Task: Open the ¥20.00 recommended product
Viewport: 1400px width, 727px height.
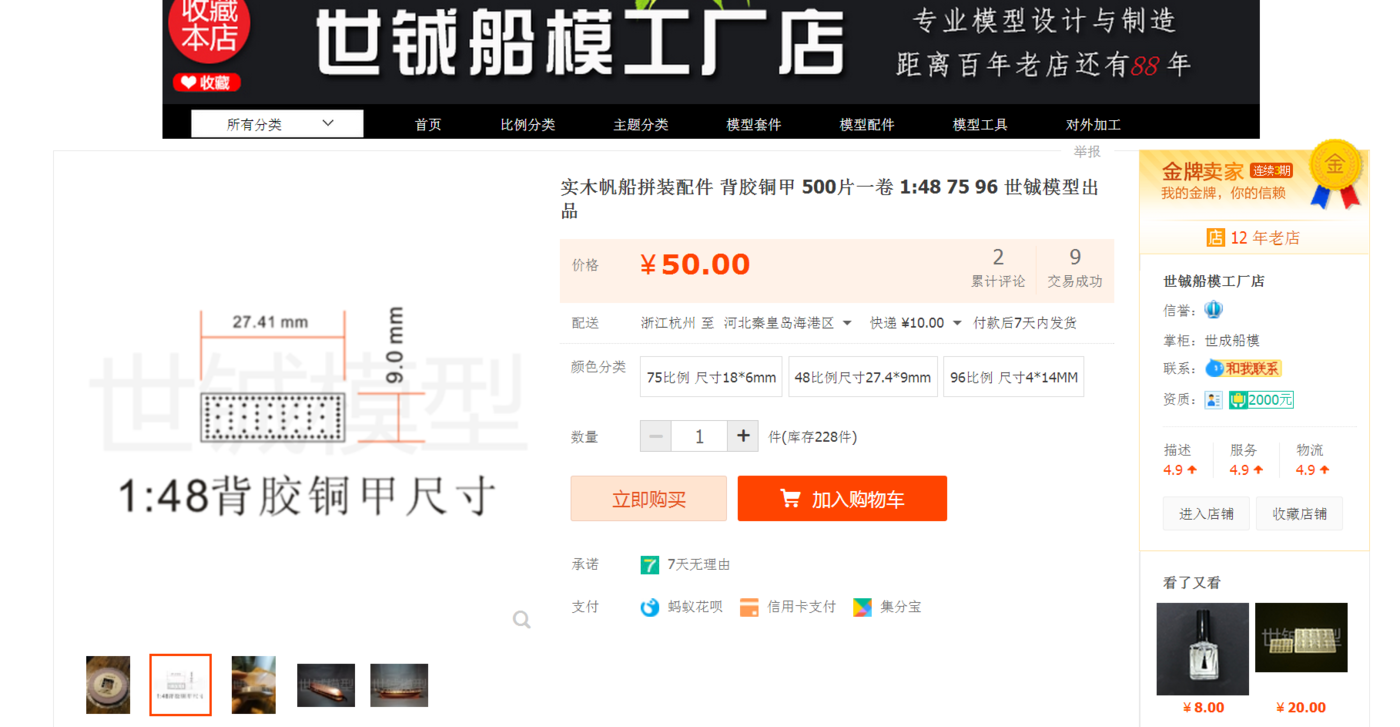Action: click(x=1301, y=638)
